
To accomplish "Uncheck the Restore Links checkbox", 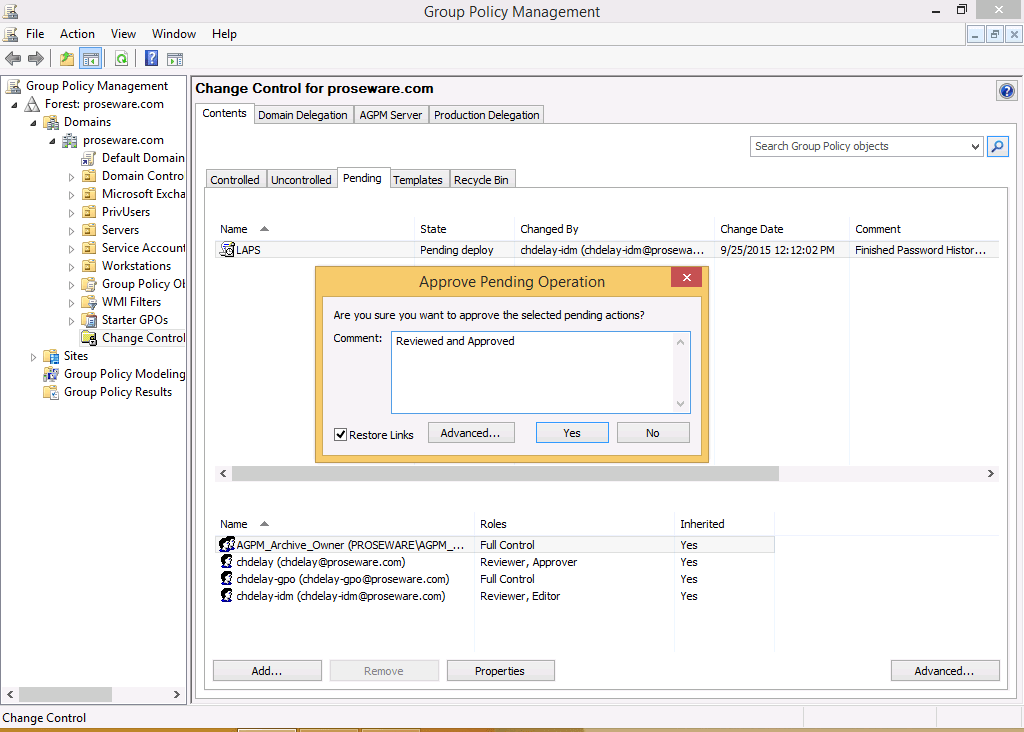I will 341,435.
